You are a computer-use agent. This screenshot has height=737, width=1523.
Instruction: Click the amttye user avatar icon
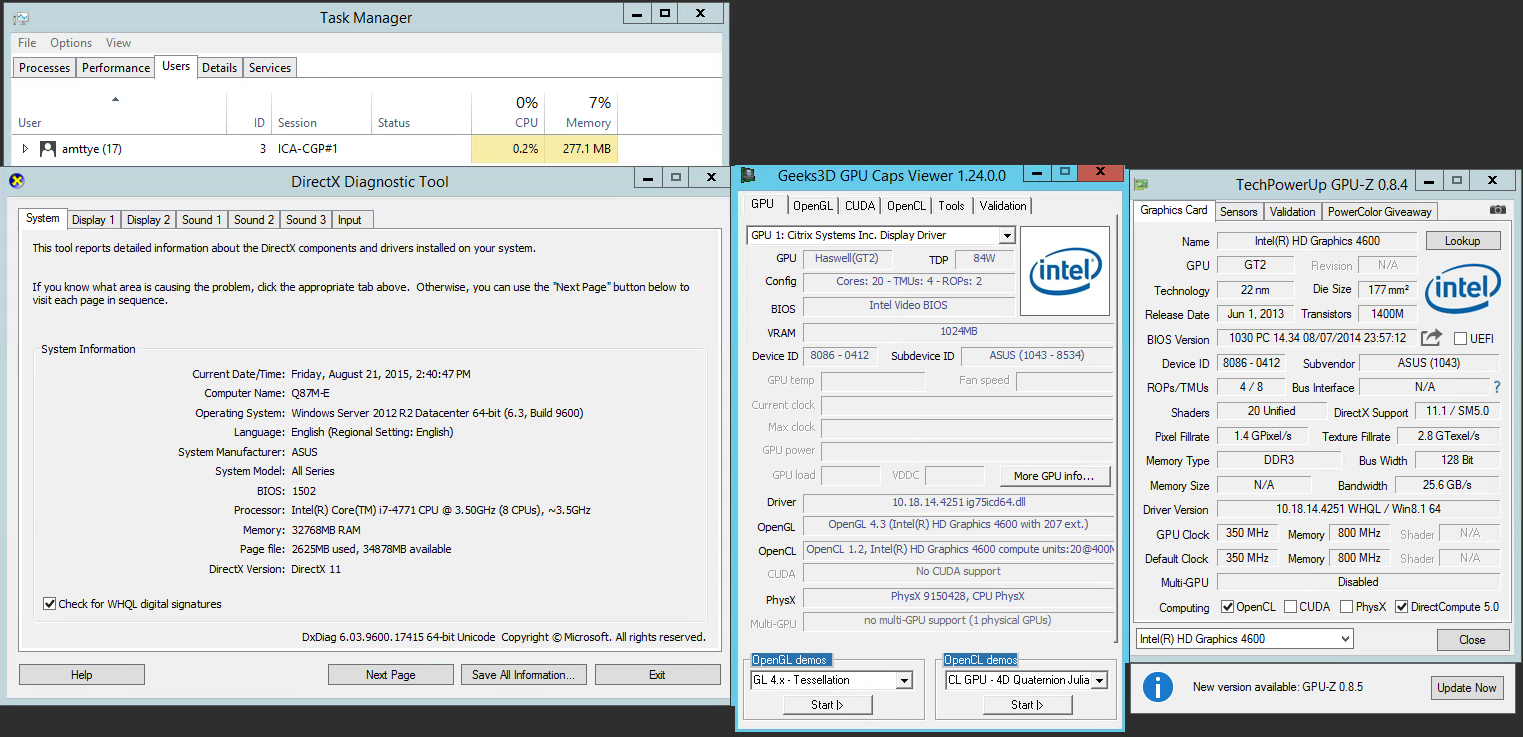(48, 149)
